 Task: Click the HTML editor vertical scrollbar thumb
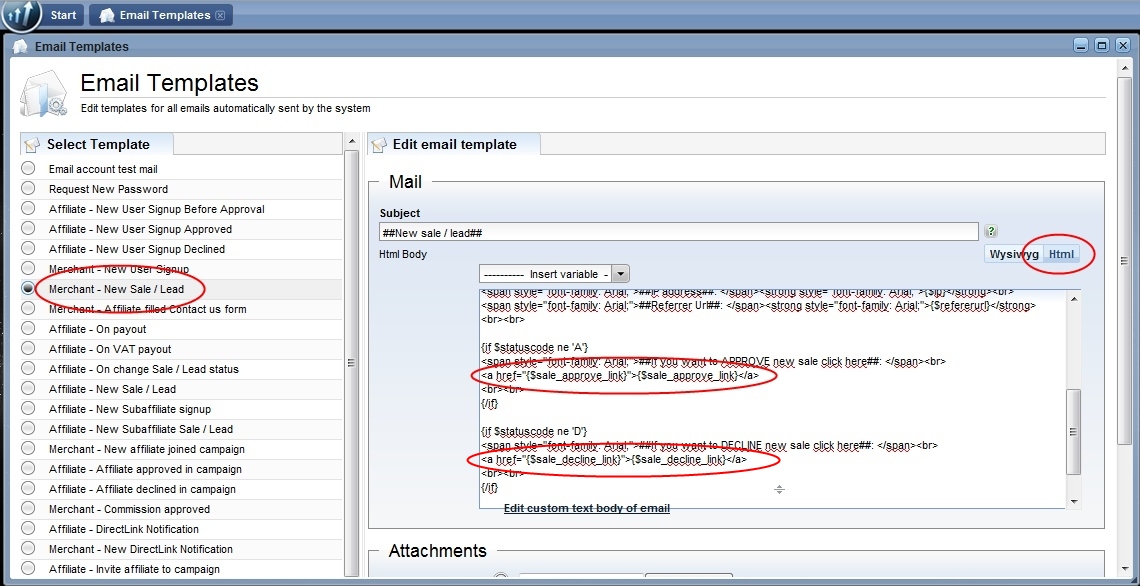(x=1073, y=432)
